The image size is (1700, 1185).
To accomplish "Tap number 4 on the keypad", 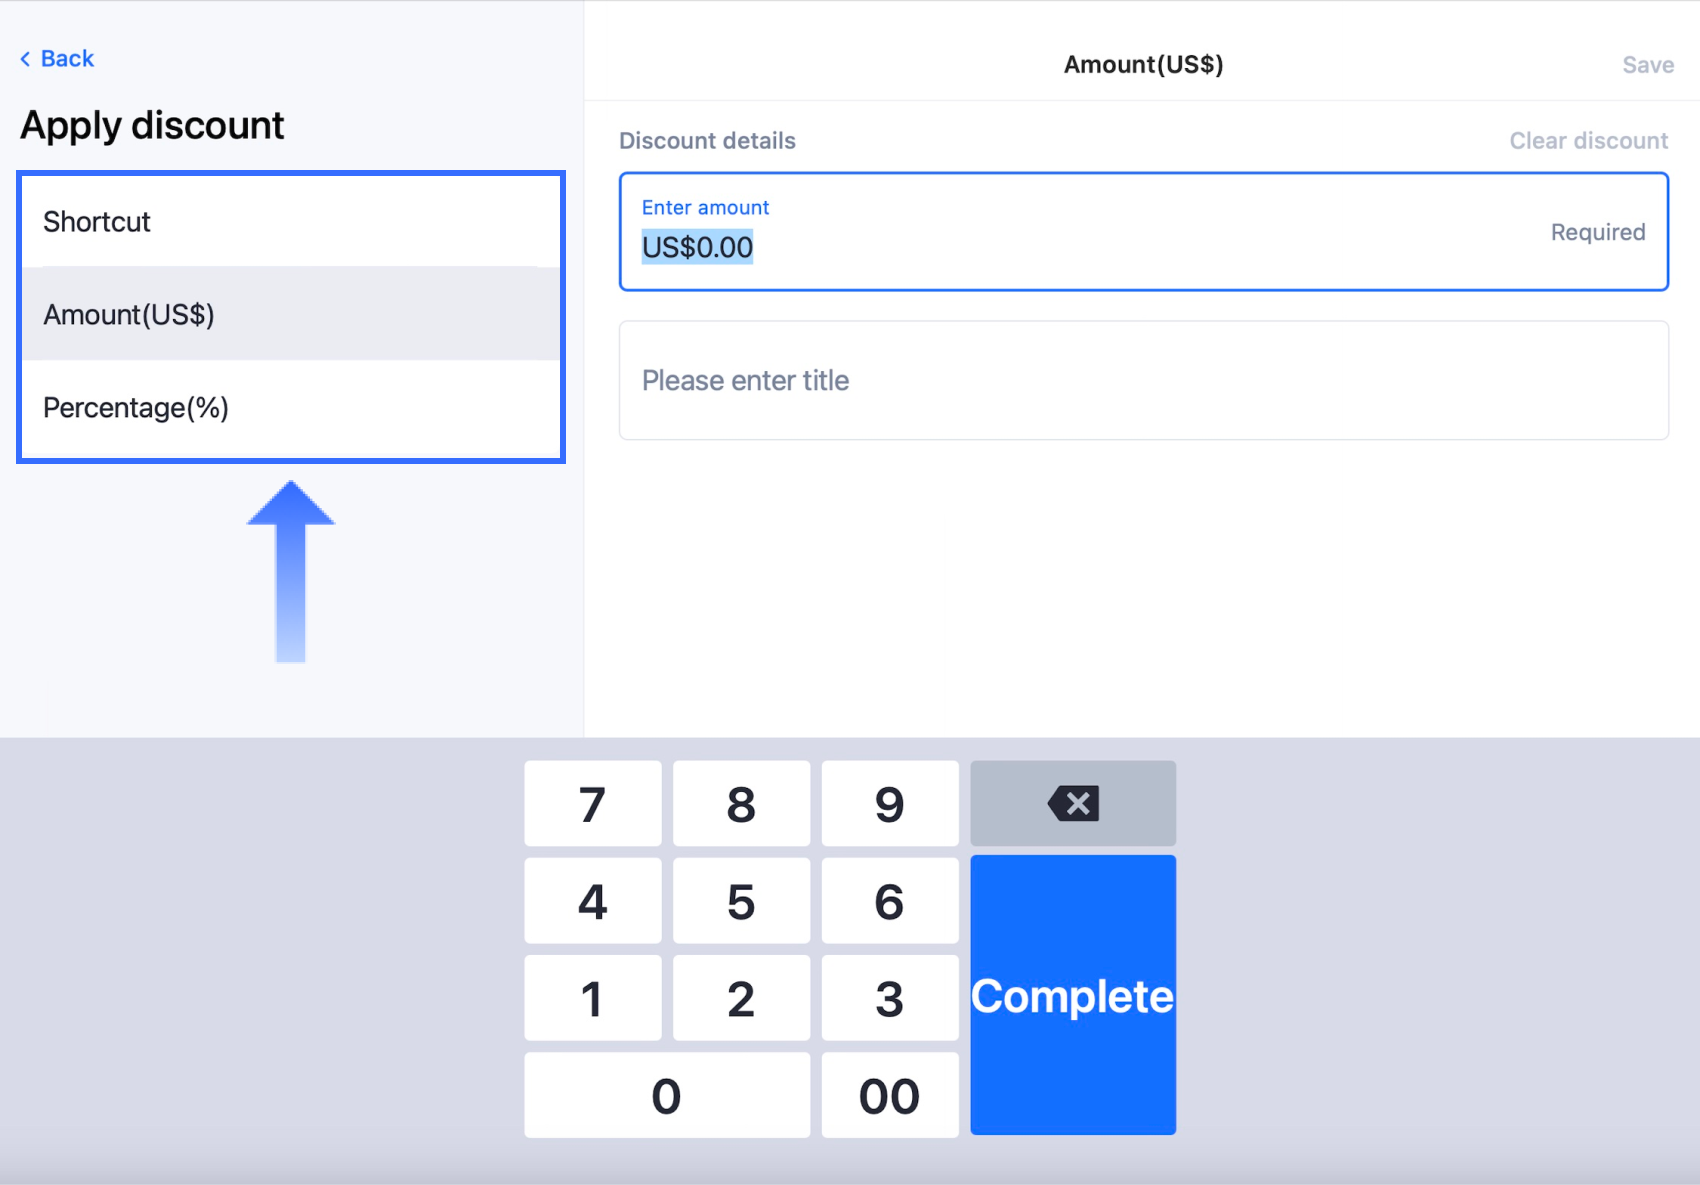I will [592, 901].
